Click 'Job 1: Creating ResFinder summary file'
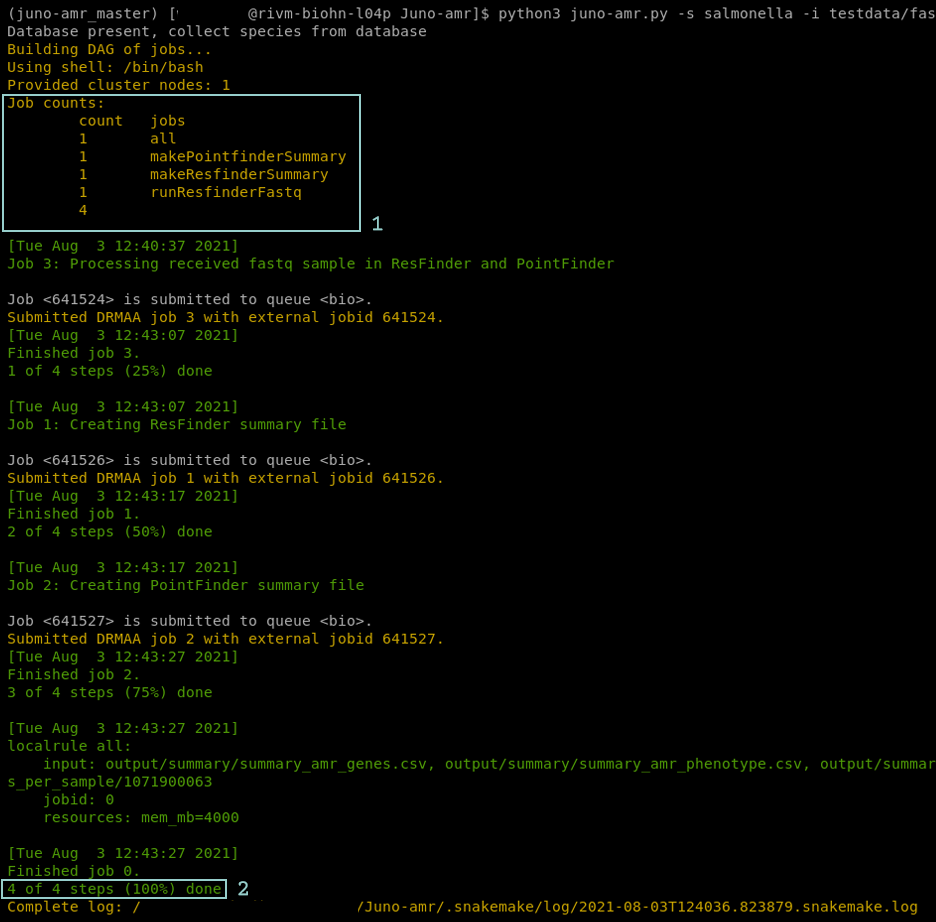Image resolution: width=936 pixels, height=922 pixels. [x=177, y=425]
